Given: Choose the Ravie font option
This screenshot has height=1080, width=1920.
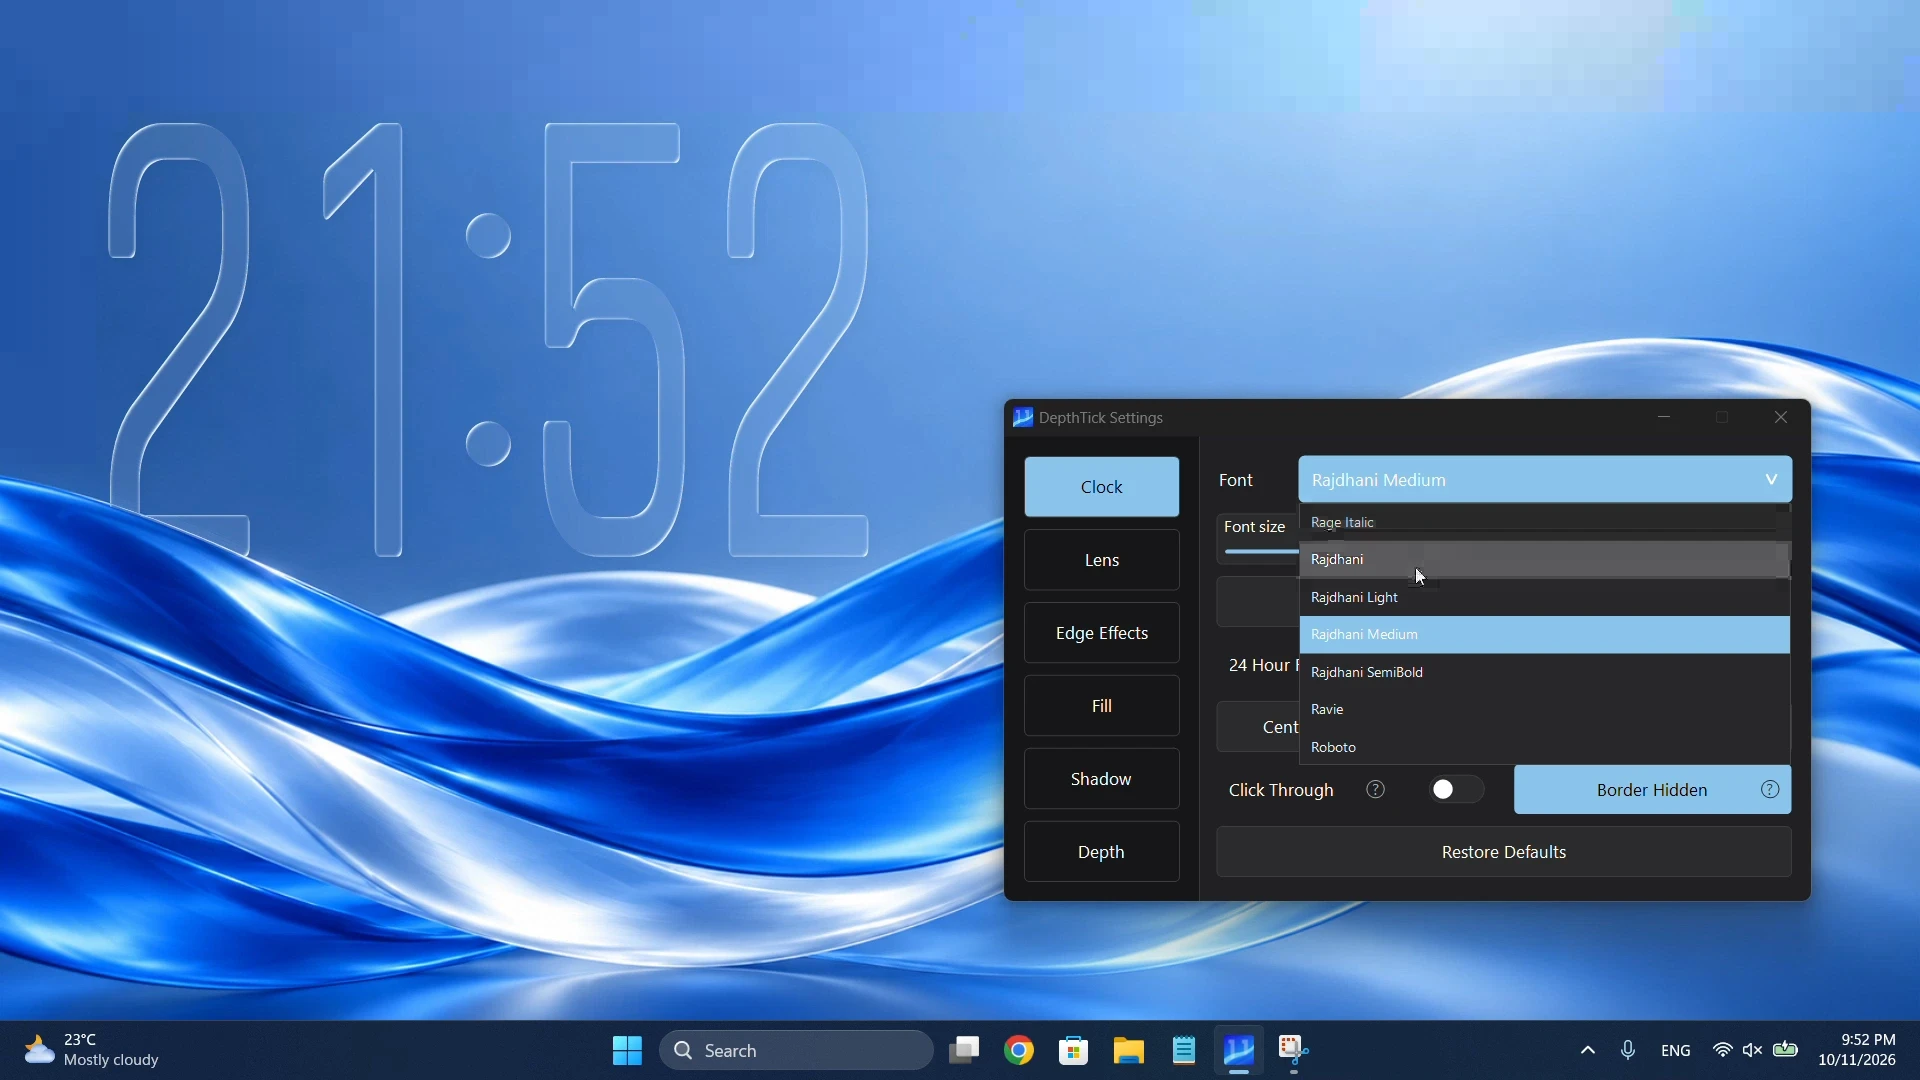Looking at the screenshot, I should 1542,711.
